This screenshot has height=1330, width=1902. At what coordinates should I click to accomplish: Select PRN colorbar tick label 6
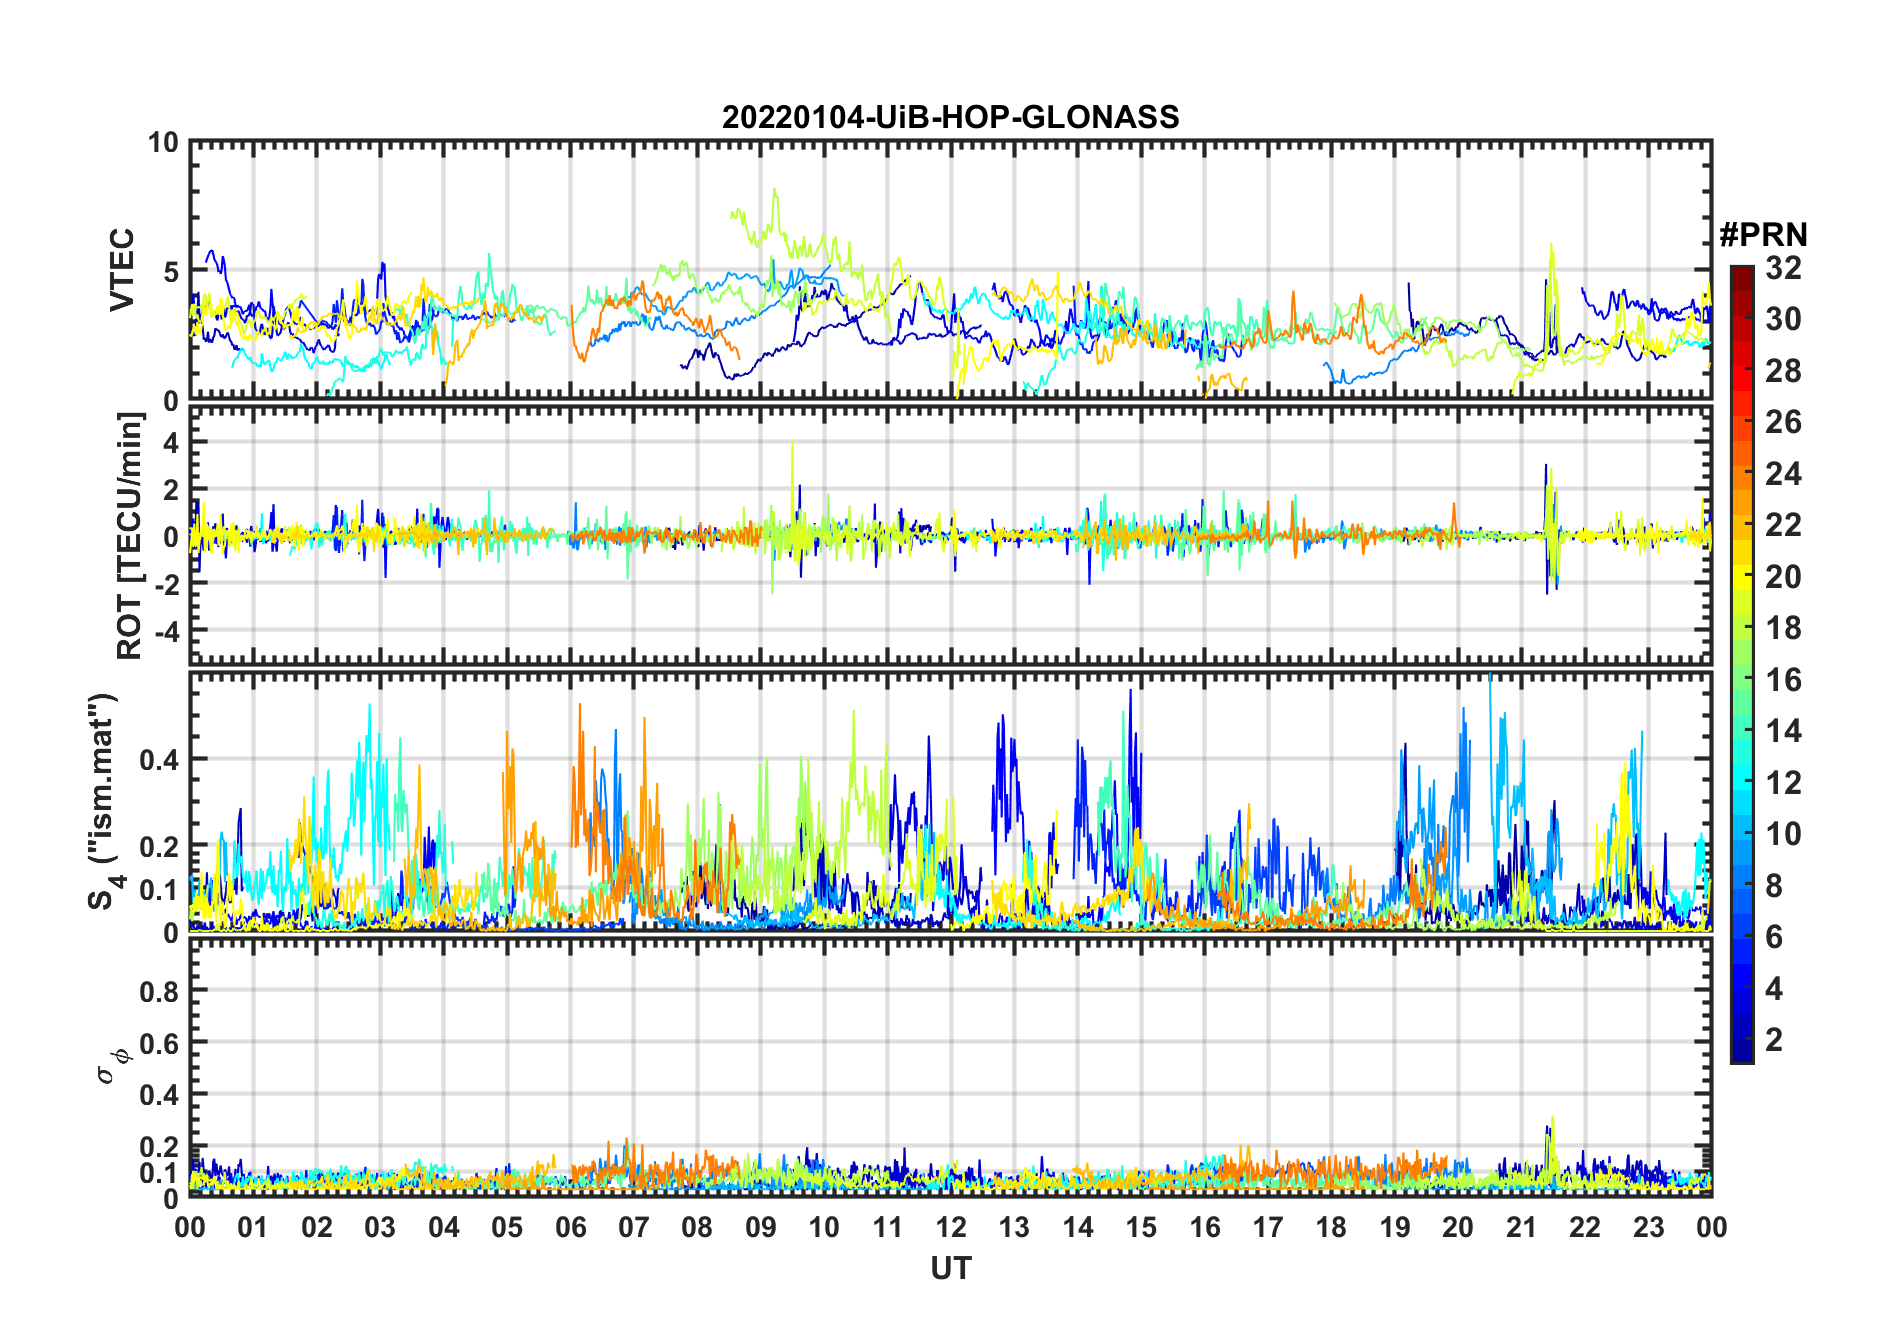tap(1774, 937)
